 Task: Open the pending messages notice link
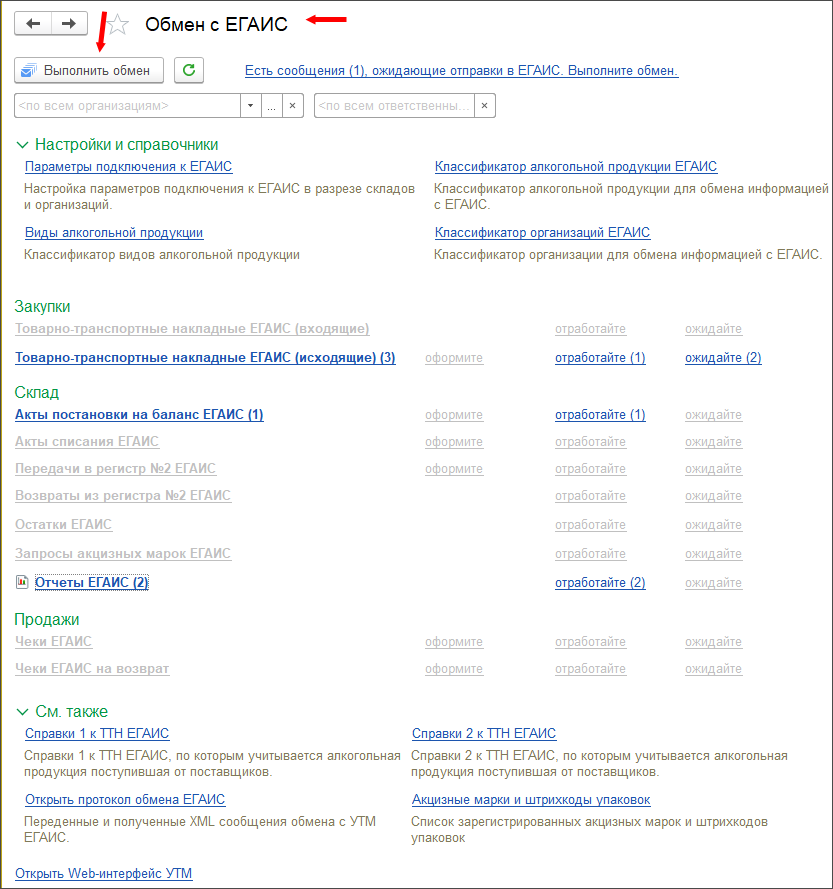[462, 71]
